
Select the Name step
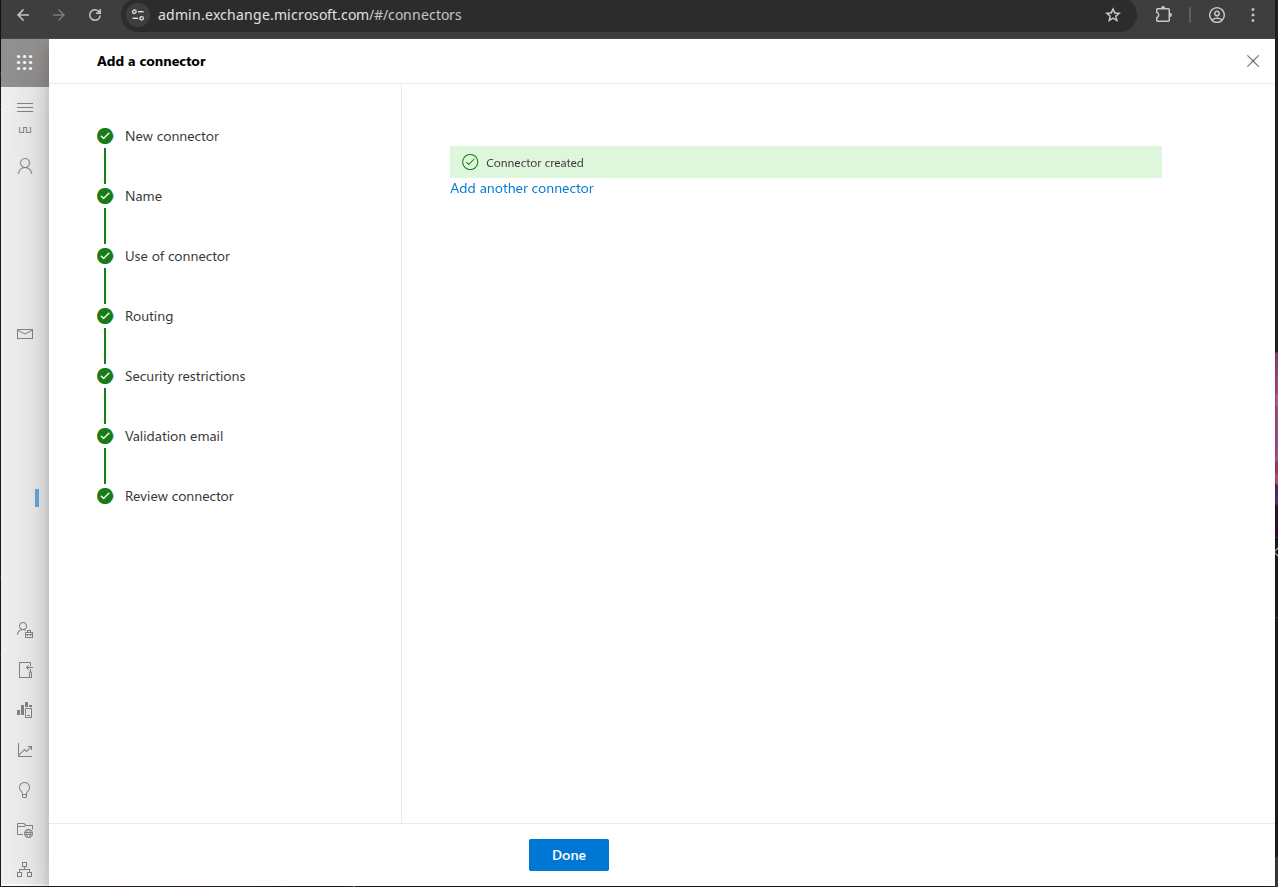pyautogui.click(x=129, y=196)
